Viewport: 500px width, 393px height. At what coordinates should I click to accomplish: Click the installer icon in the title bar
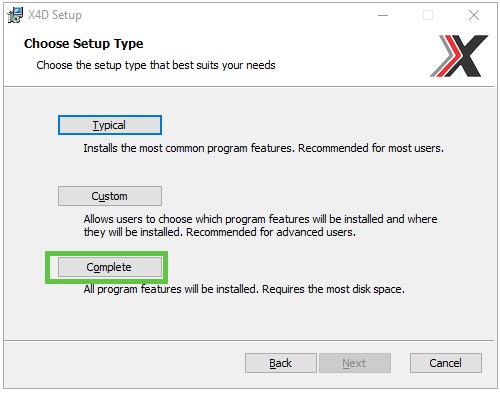[15, 15]
